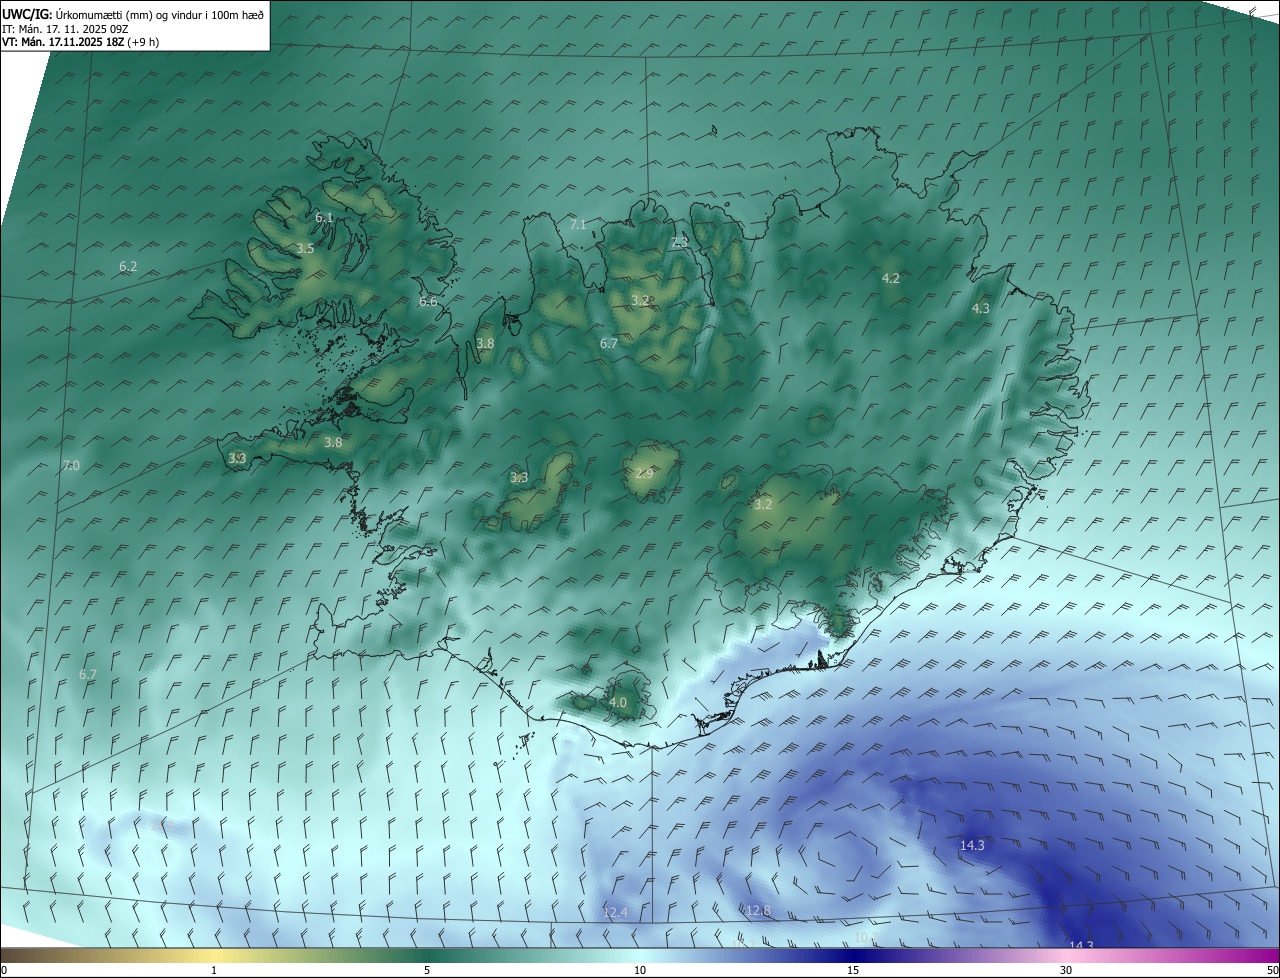The width and height of the screenshot is (1280, 978).
Task: Click the 1 tick on the color scale
Action: pos(214,970)
